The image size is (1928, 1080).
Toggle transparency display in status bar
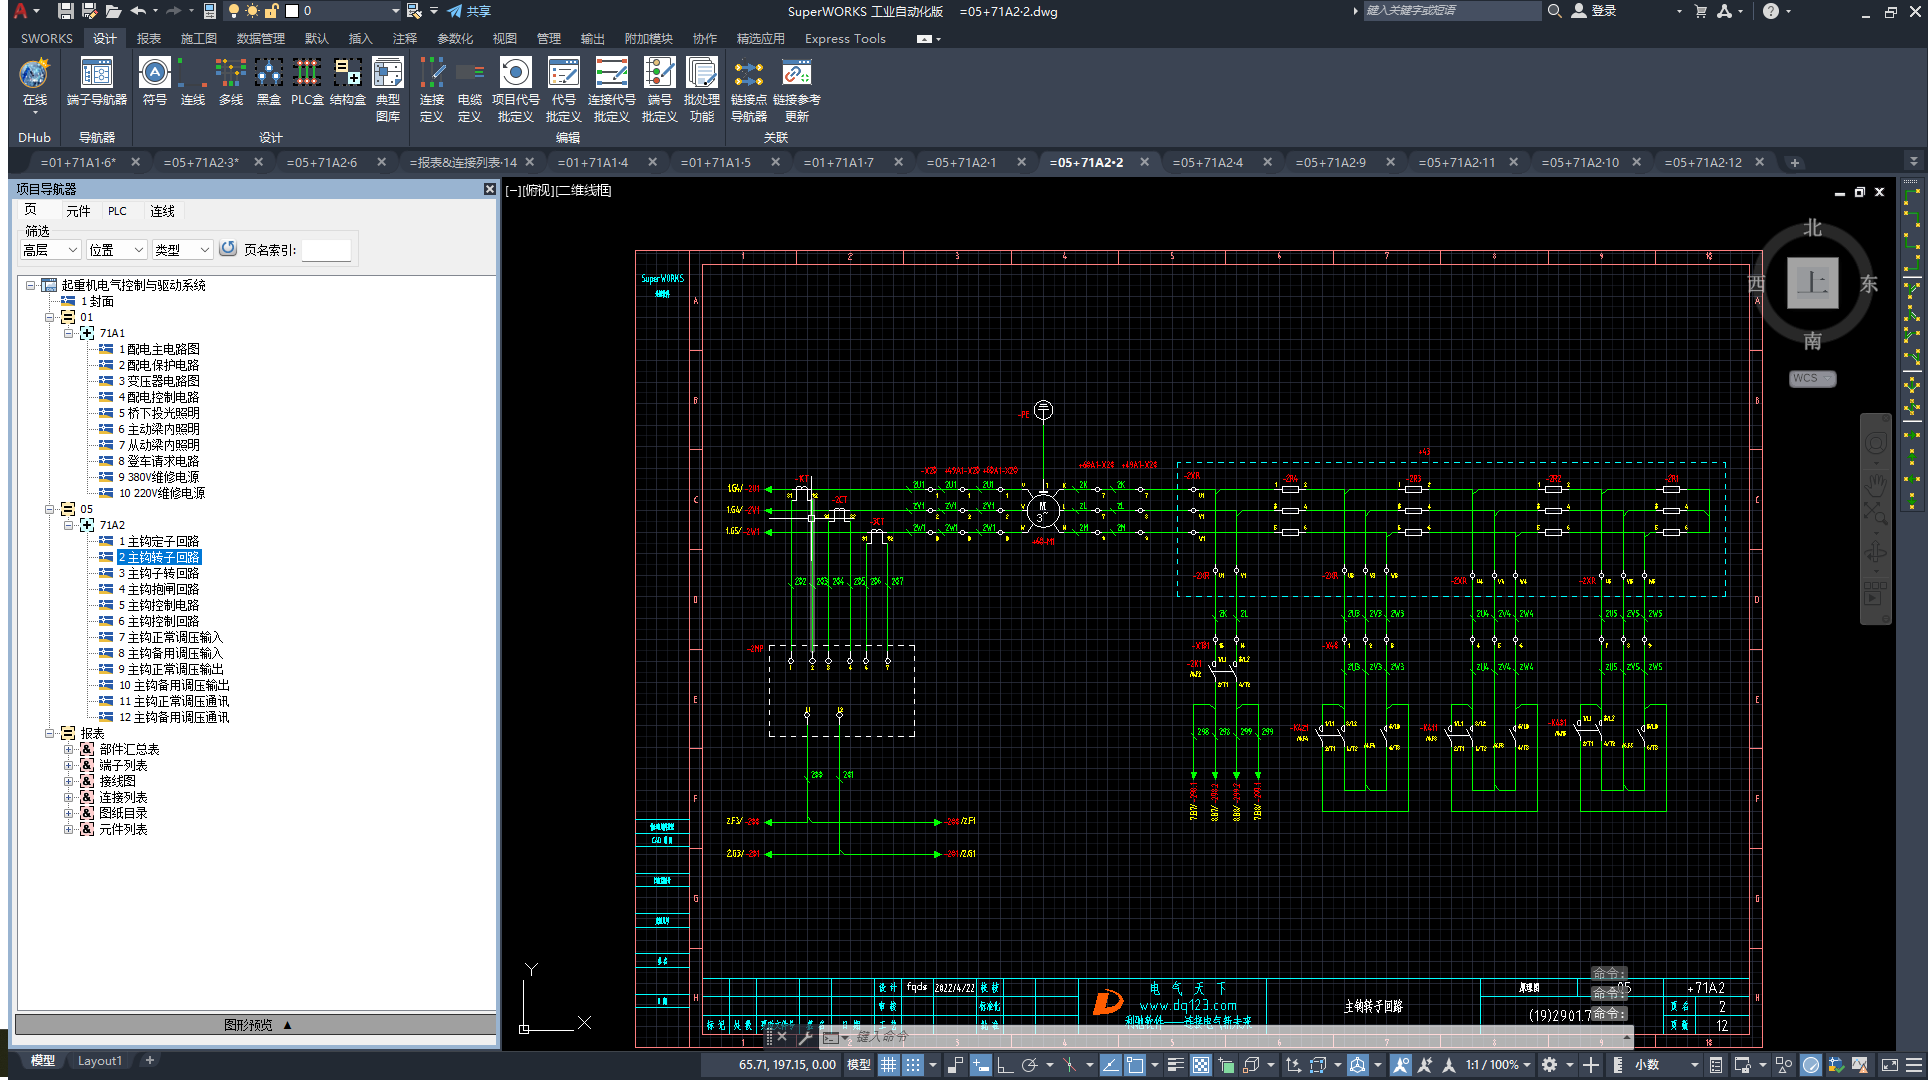click(1201, 1065)
